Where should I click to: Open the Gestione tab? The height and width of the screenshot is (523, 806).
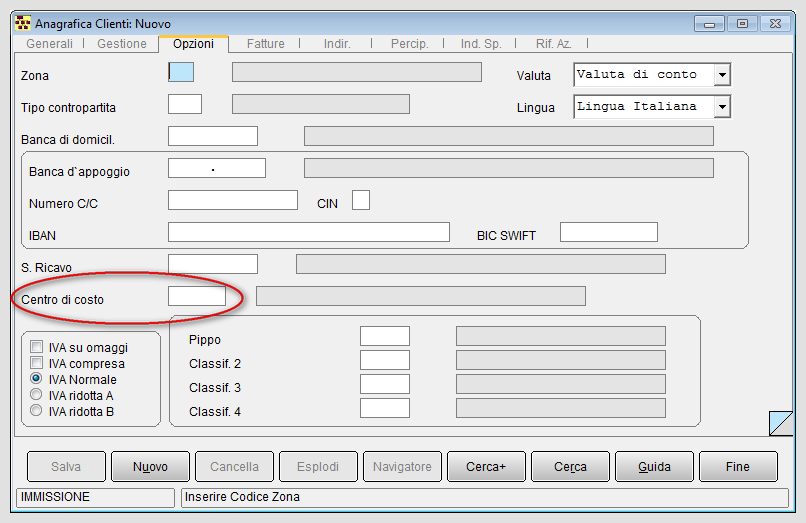(122, 44)
